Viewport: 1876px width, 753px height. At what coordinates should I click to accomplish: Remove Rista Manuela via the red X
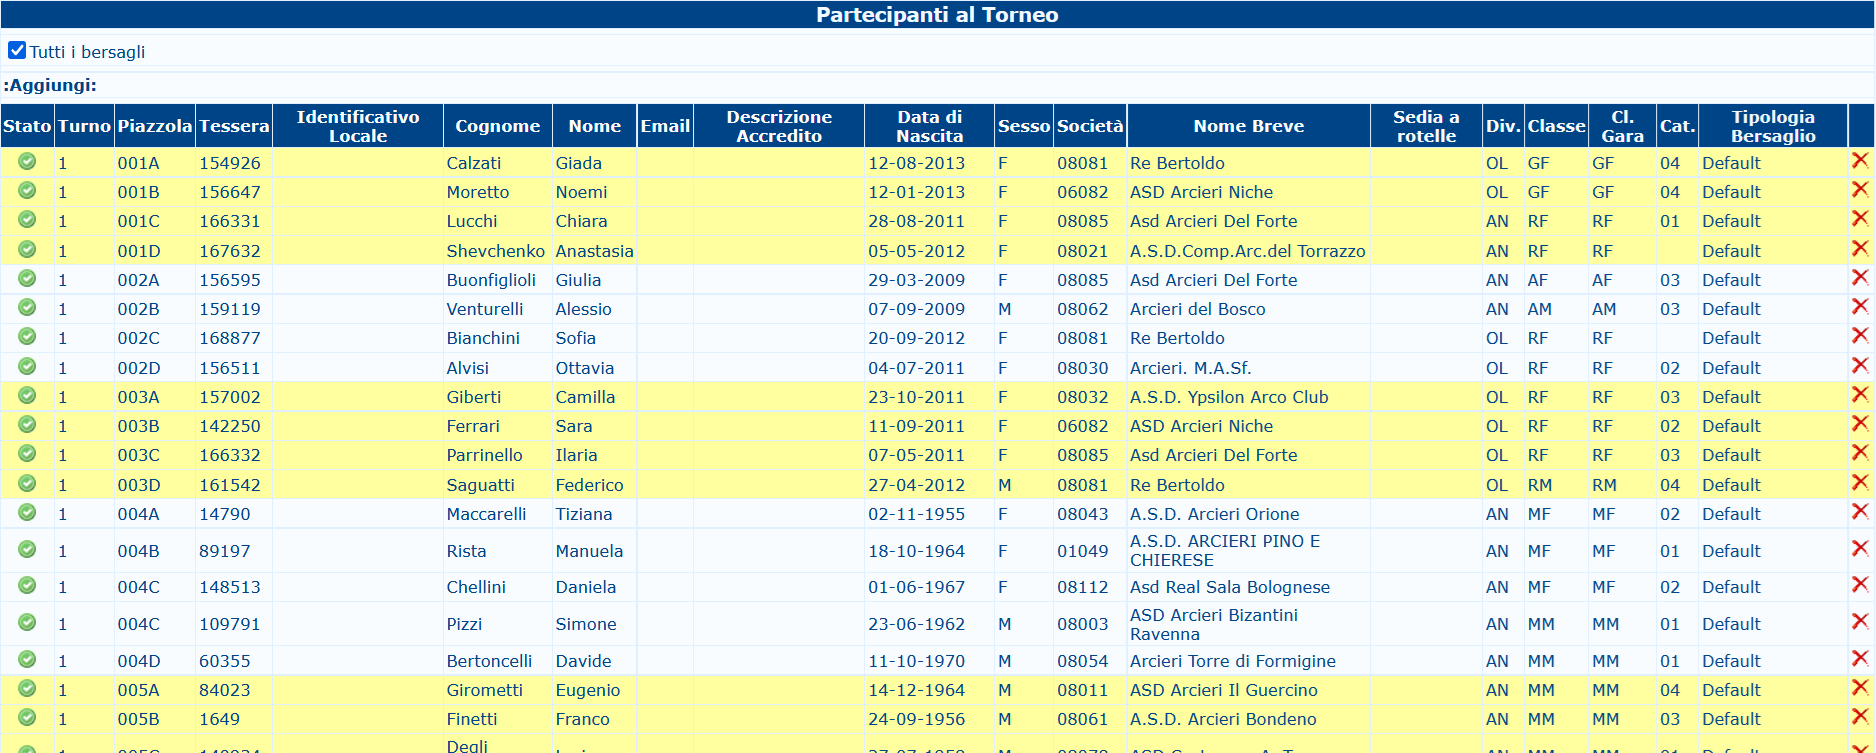pyautogui.click(x=1860, y=548)
